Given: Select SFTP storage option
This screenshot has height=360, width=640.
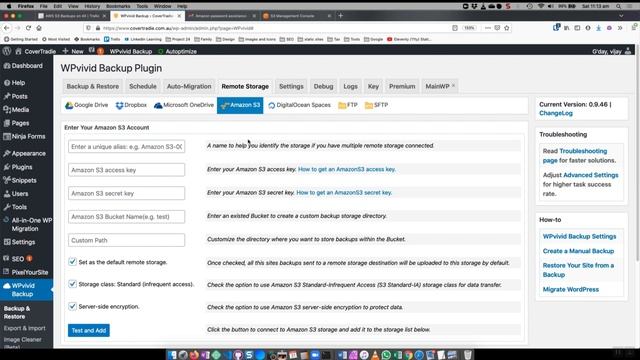Looking at the screenshot, I should pos(376,105).
